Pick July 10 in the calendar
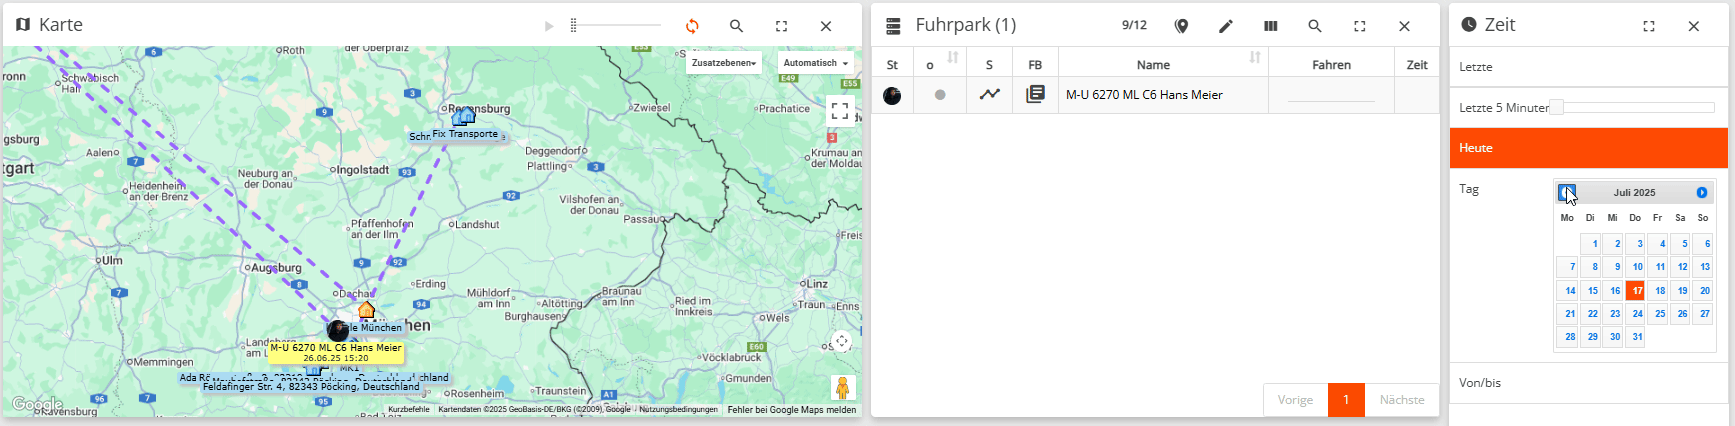 point(1635,267)
